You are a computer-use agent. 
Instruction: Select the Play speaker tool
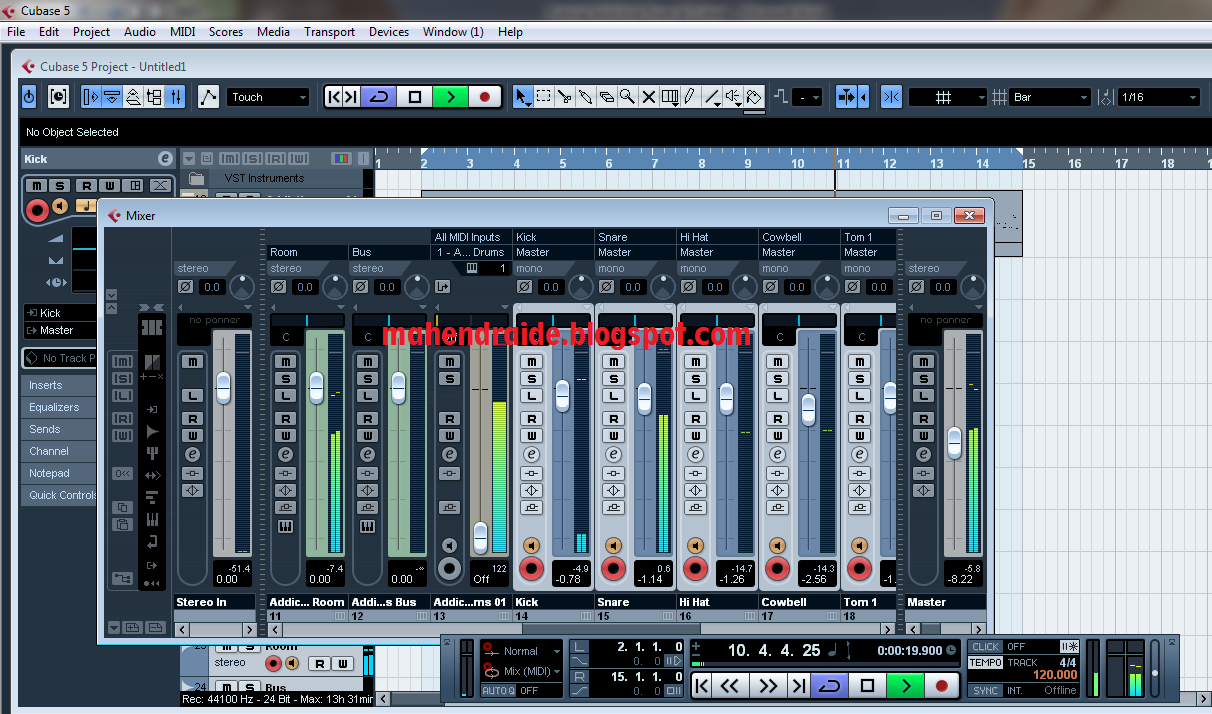click(733, 97)
